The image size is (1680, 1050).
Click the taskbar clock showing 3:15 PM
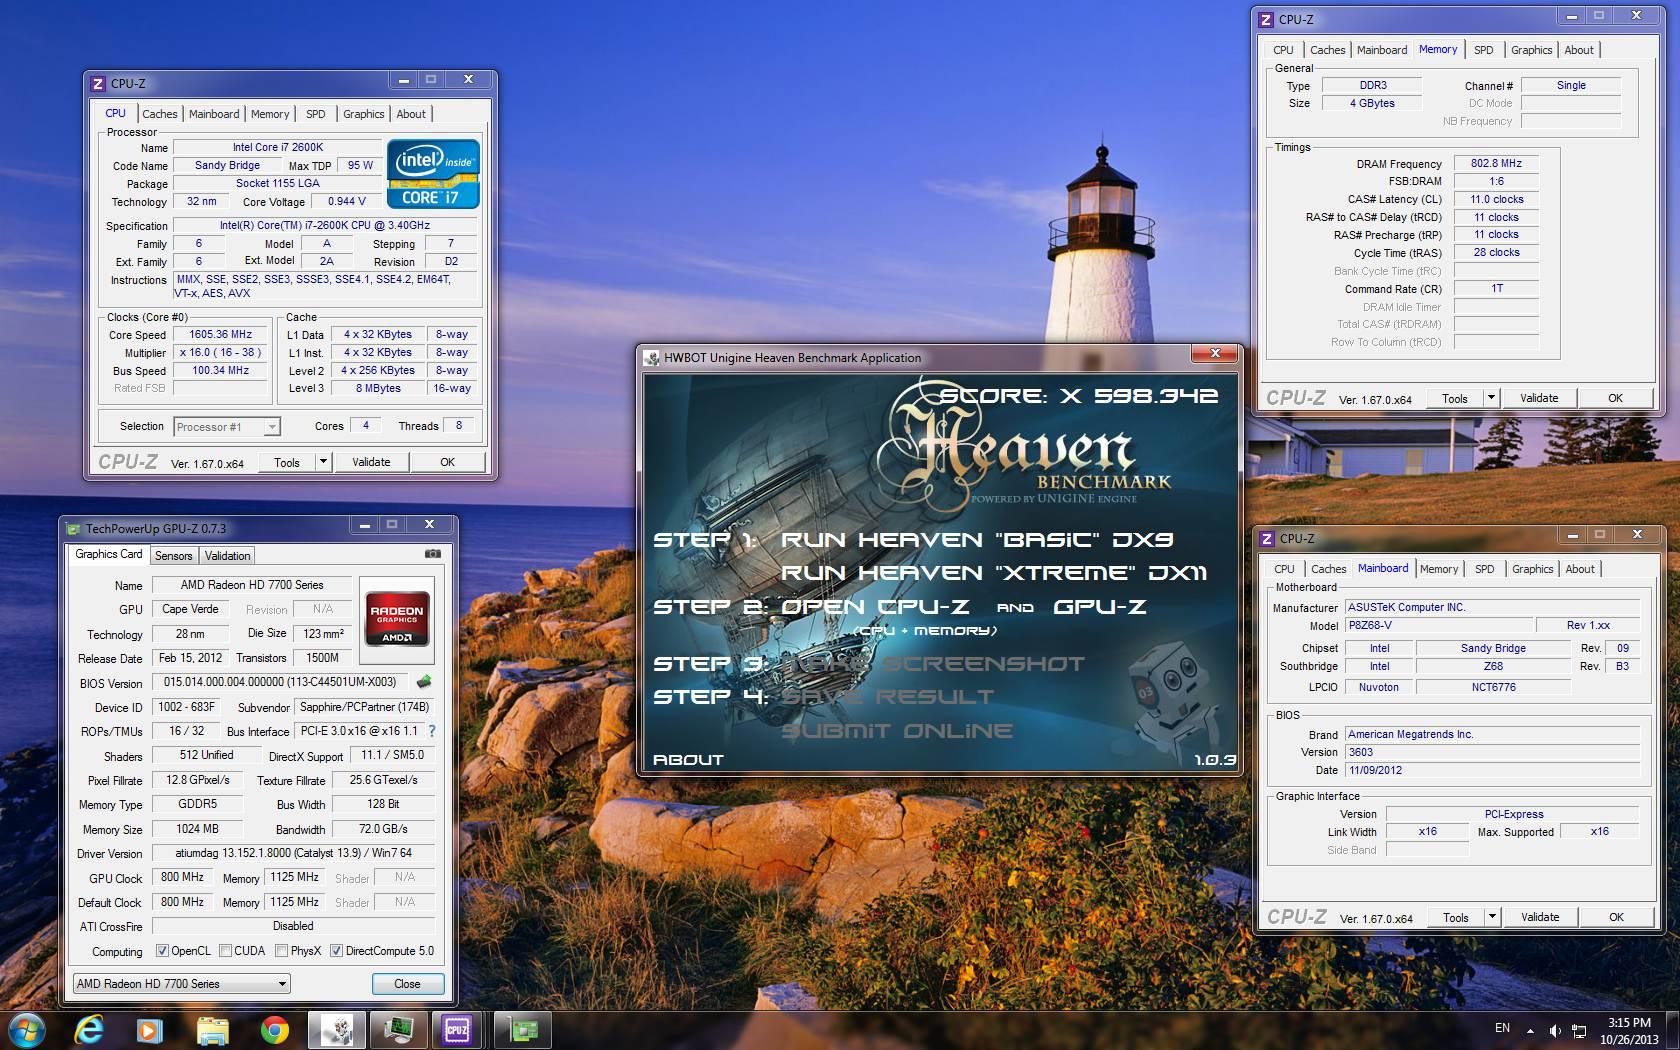1629,1030
